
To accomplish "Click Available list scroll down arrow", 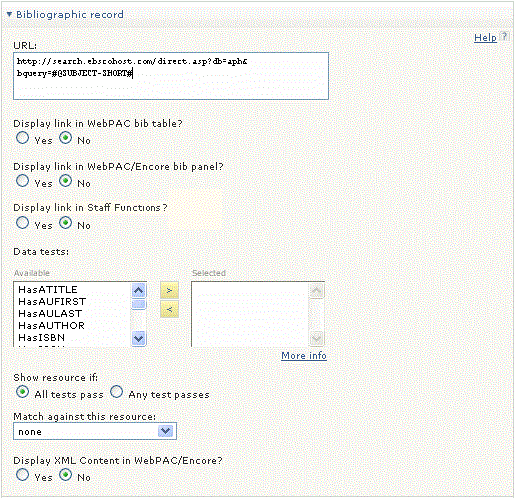I will (x=139, y=339).
